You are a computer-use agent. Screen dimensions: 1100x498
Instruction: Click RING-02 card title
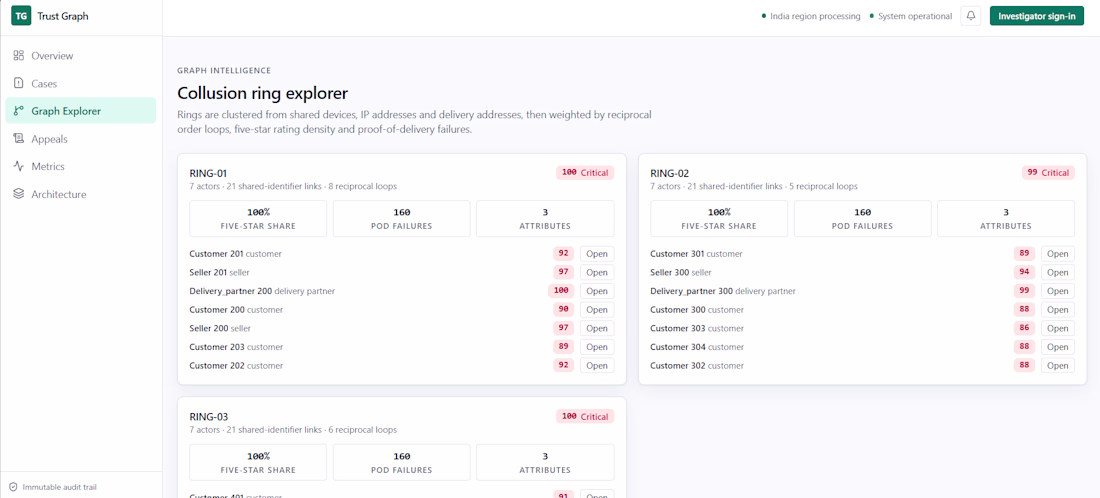pos(669,173)
